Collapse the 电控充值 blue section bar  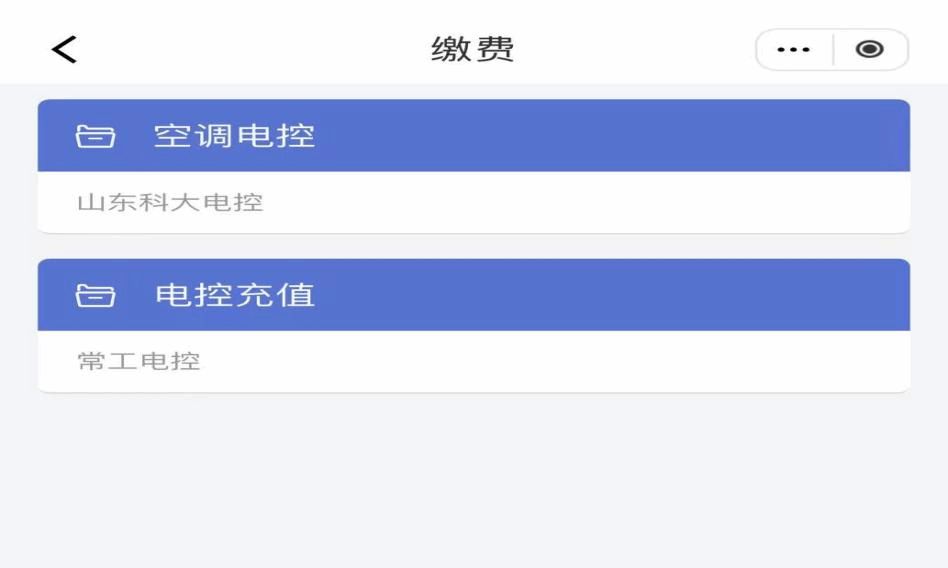pos(473,295)
